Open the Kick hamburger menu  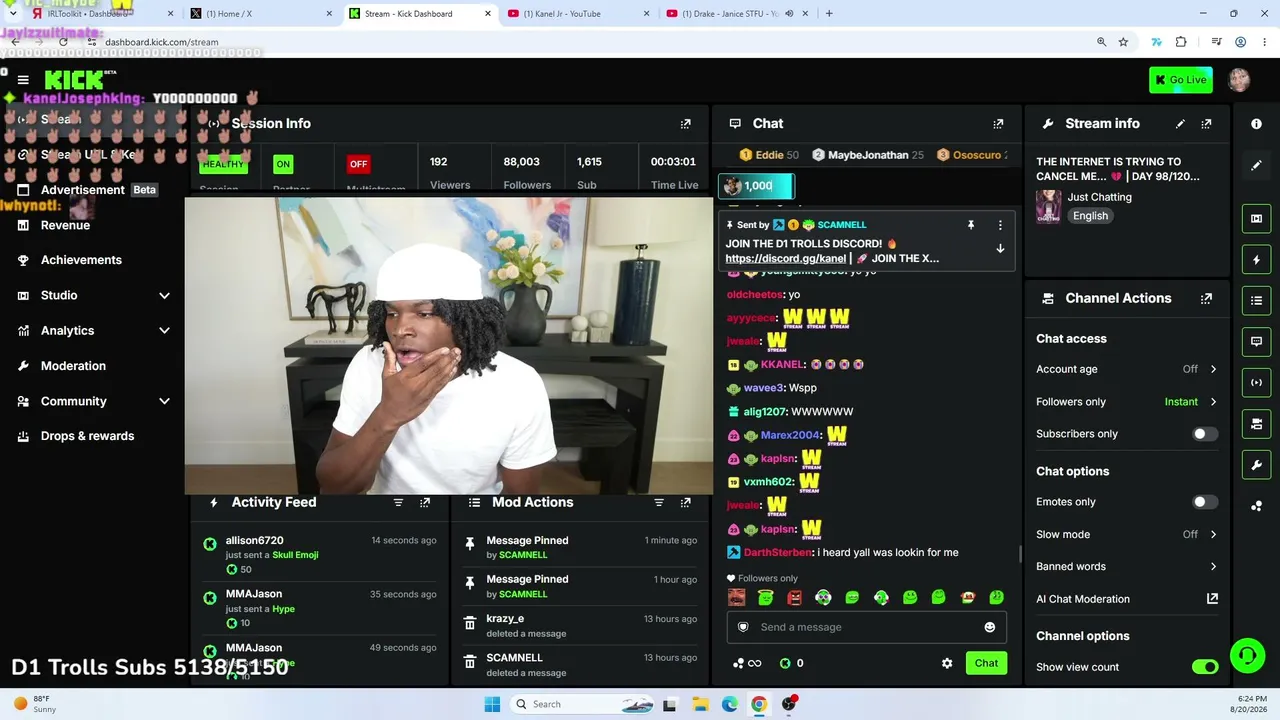coord(23,80)
